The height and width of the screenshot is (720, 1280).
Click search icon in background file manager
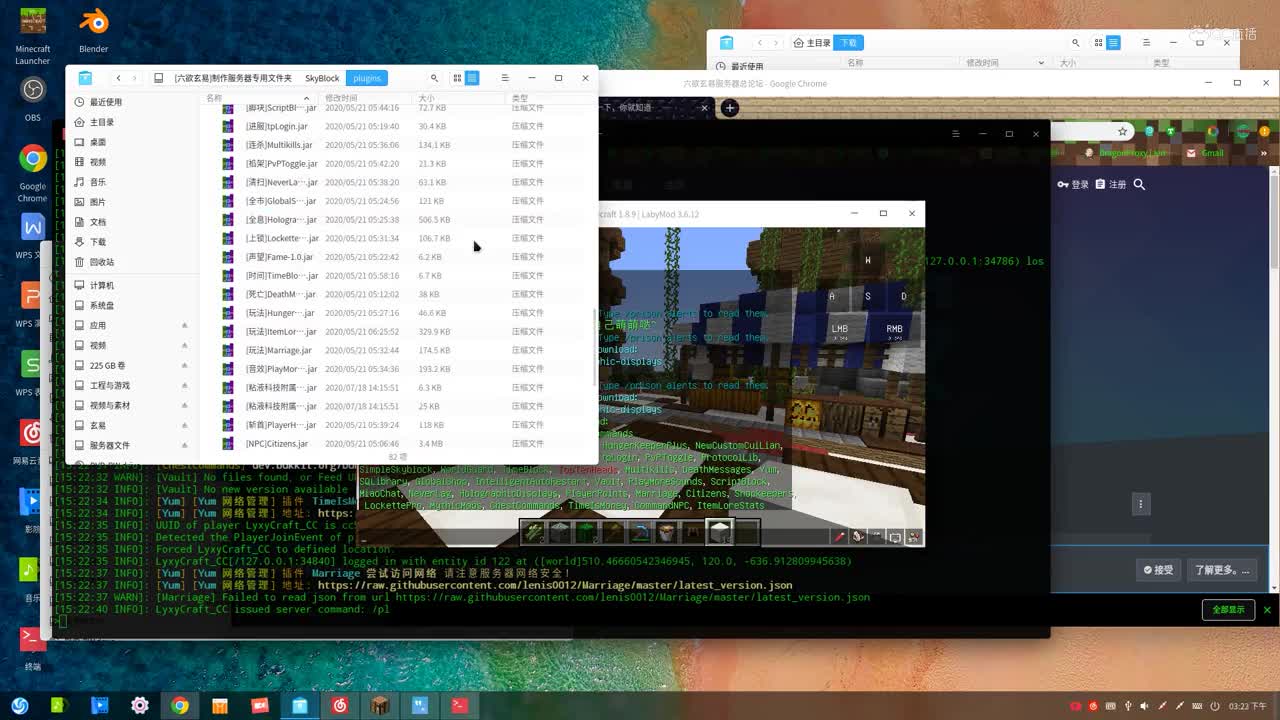point(1076,43)
